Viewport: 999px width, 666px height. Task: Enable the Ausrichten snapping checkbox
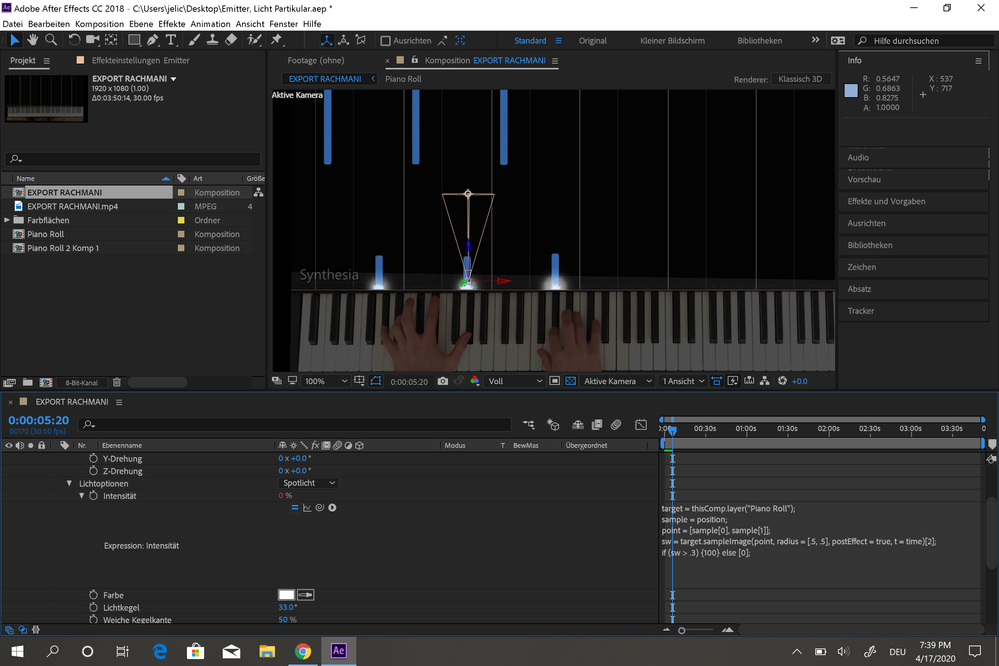click(386, 41)
